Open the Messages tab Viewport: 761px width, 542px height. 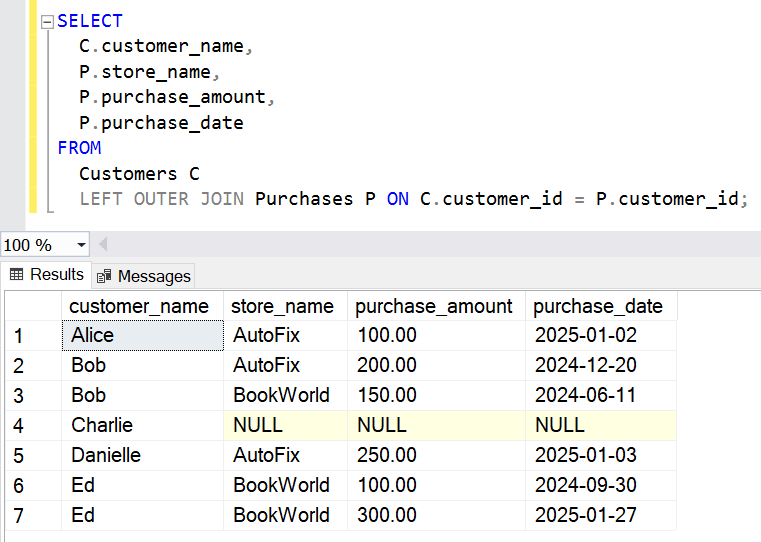coord(153,276)
